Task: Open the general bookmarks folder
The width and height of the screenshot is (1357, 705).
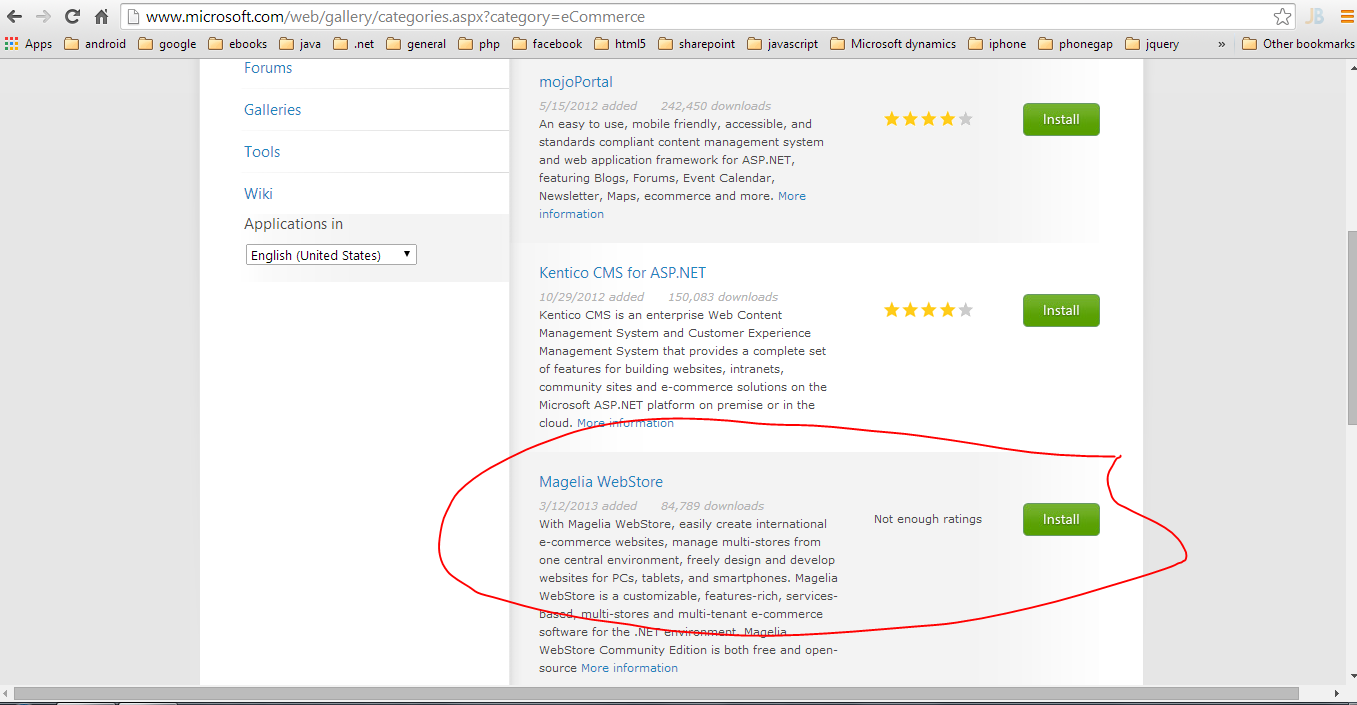Action: tap(416, 44)
